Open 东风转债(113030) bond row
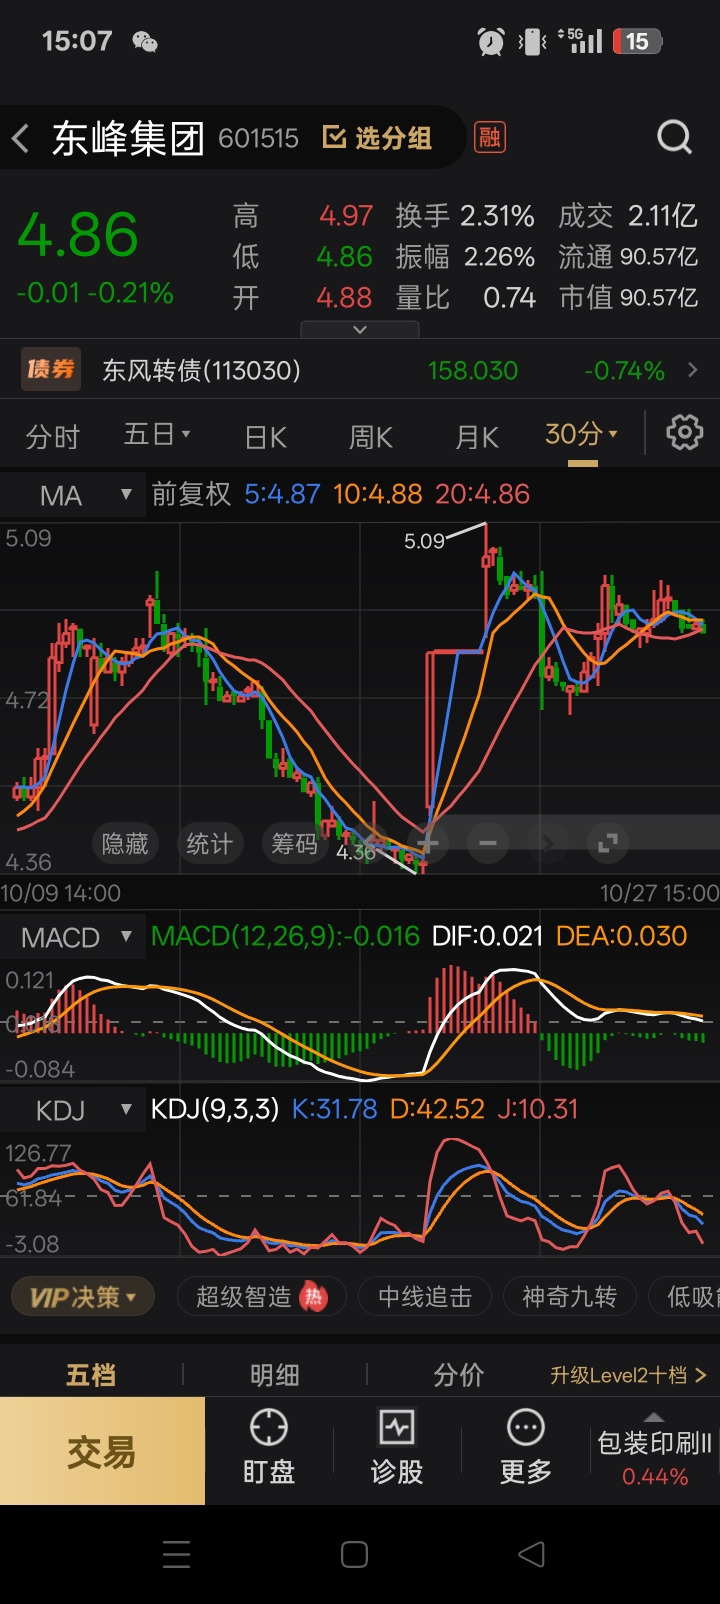This screenshot has height=1604, width=720. tap(360, 370)
